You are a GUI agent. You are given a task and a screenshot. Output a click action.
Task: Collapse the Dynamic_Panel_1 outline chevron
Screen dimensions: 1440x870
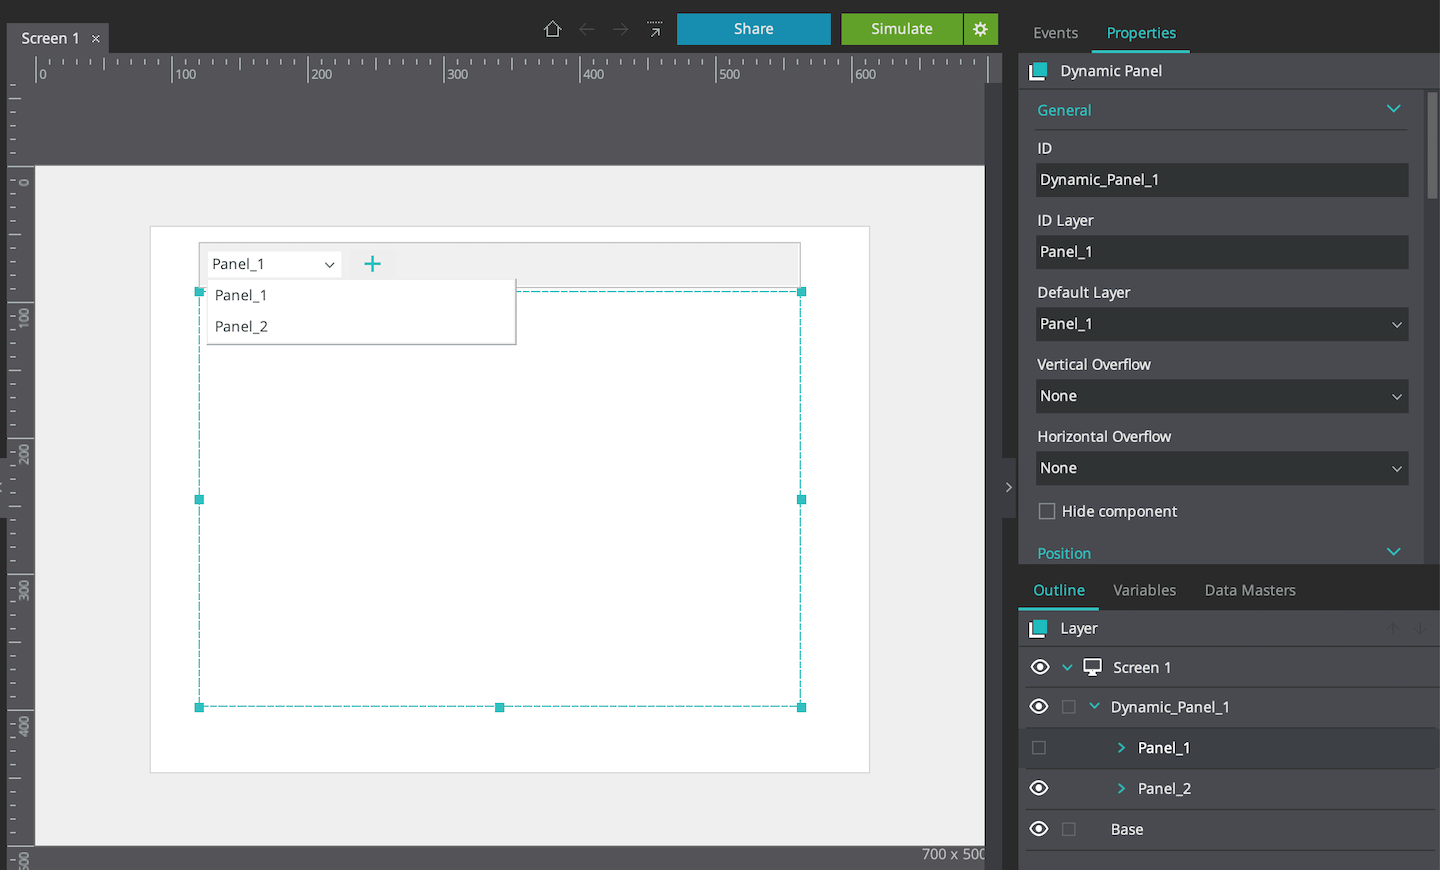point(1092,707)
